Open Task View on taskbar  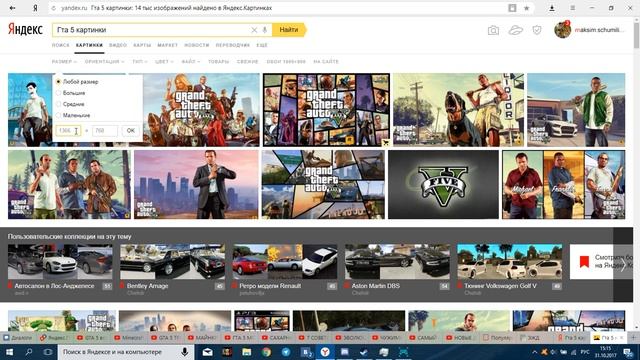point(48,352)
